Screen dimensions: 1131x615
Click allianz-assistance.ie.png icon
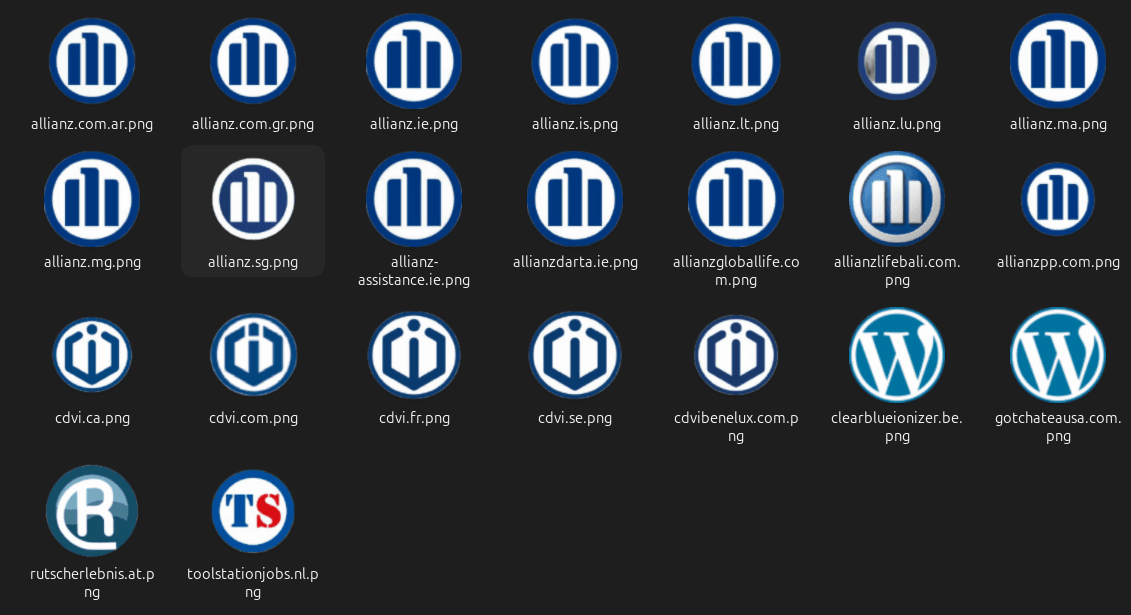pos(414,199)
